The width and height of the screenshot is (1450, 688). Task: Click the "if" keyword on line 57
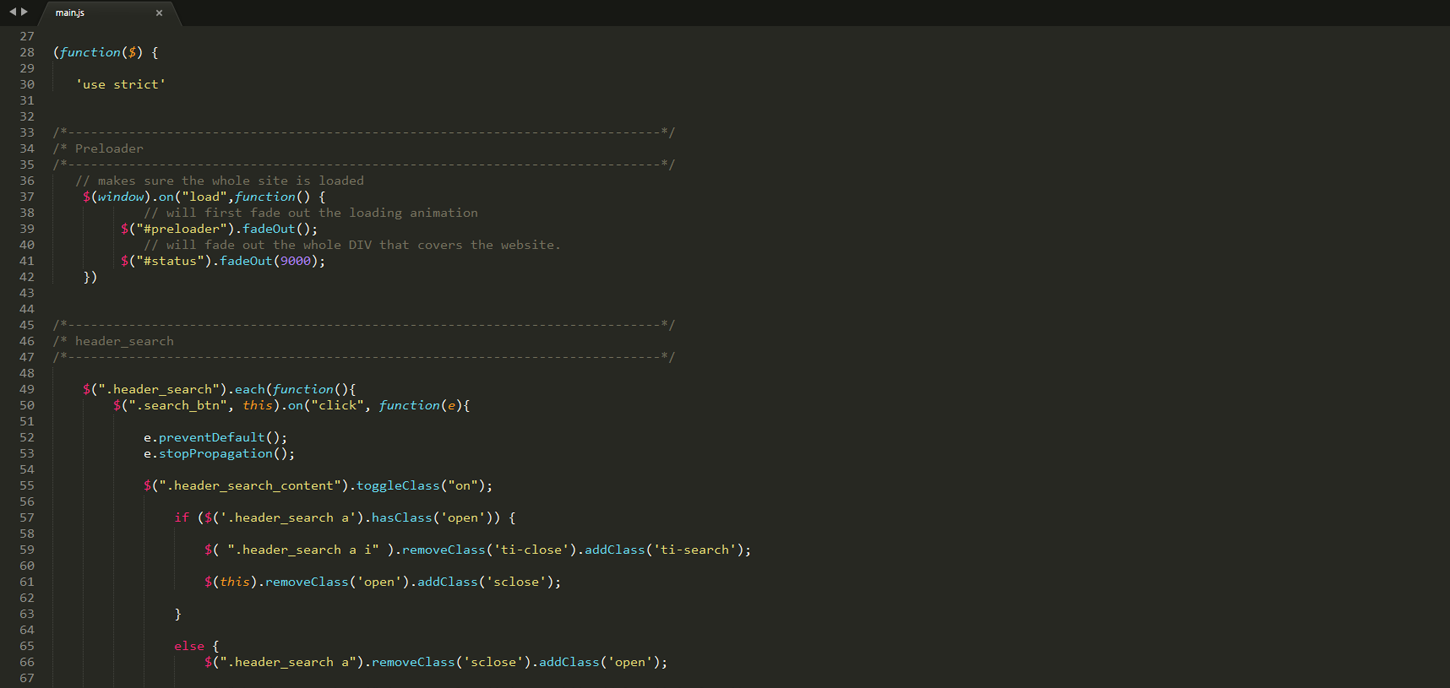181,518
